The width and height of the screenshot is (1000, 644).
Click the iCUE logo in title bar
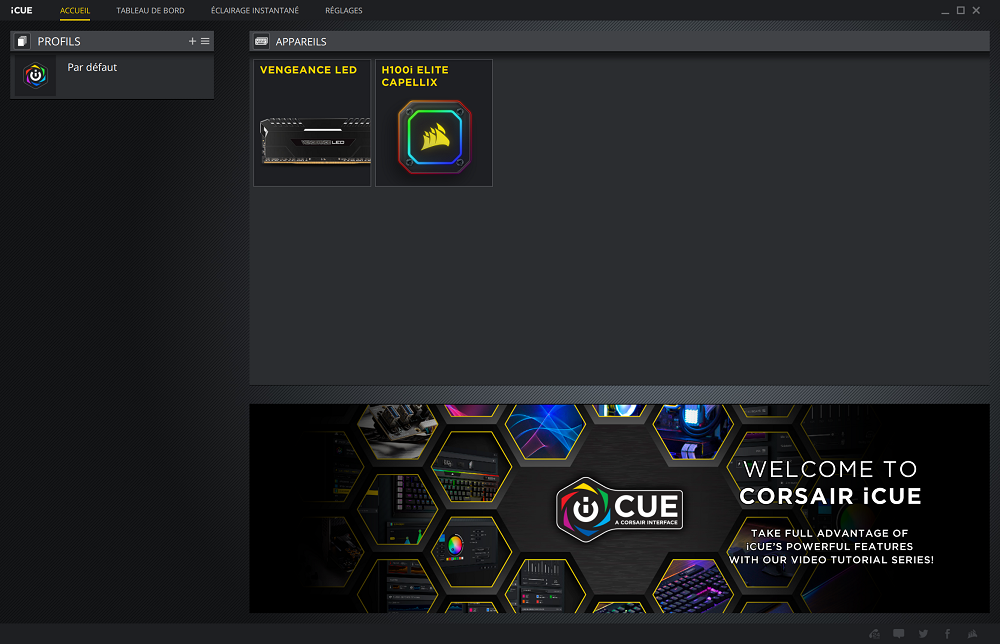pos(21,10)
